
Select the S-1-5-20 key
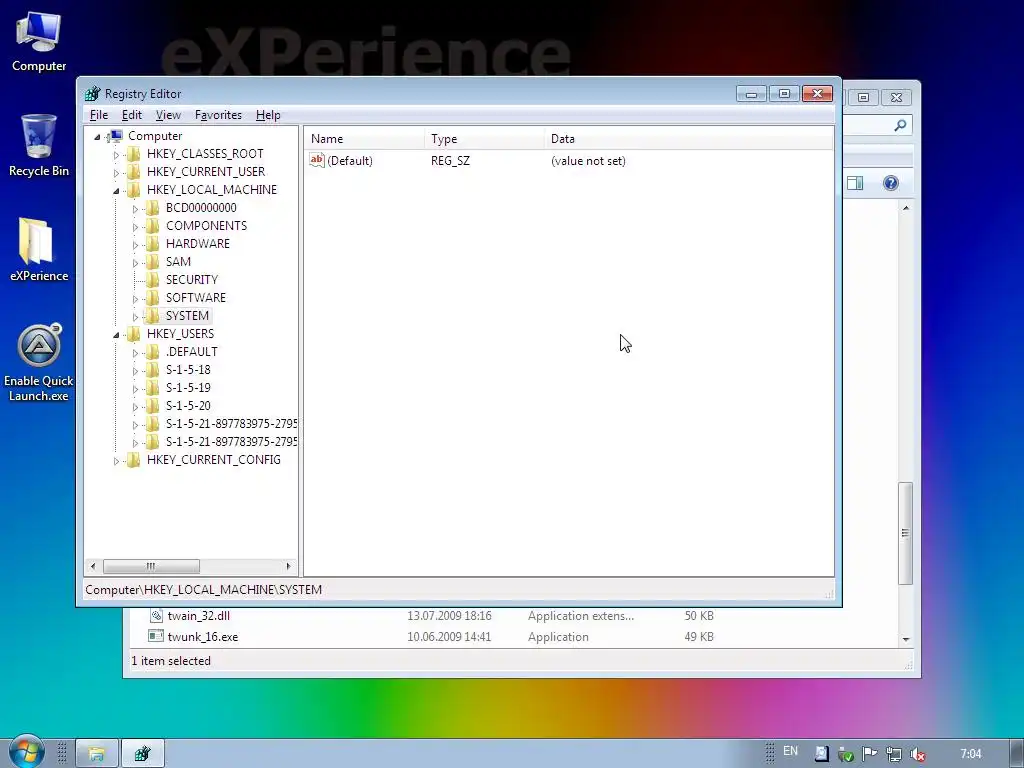188,406
